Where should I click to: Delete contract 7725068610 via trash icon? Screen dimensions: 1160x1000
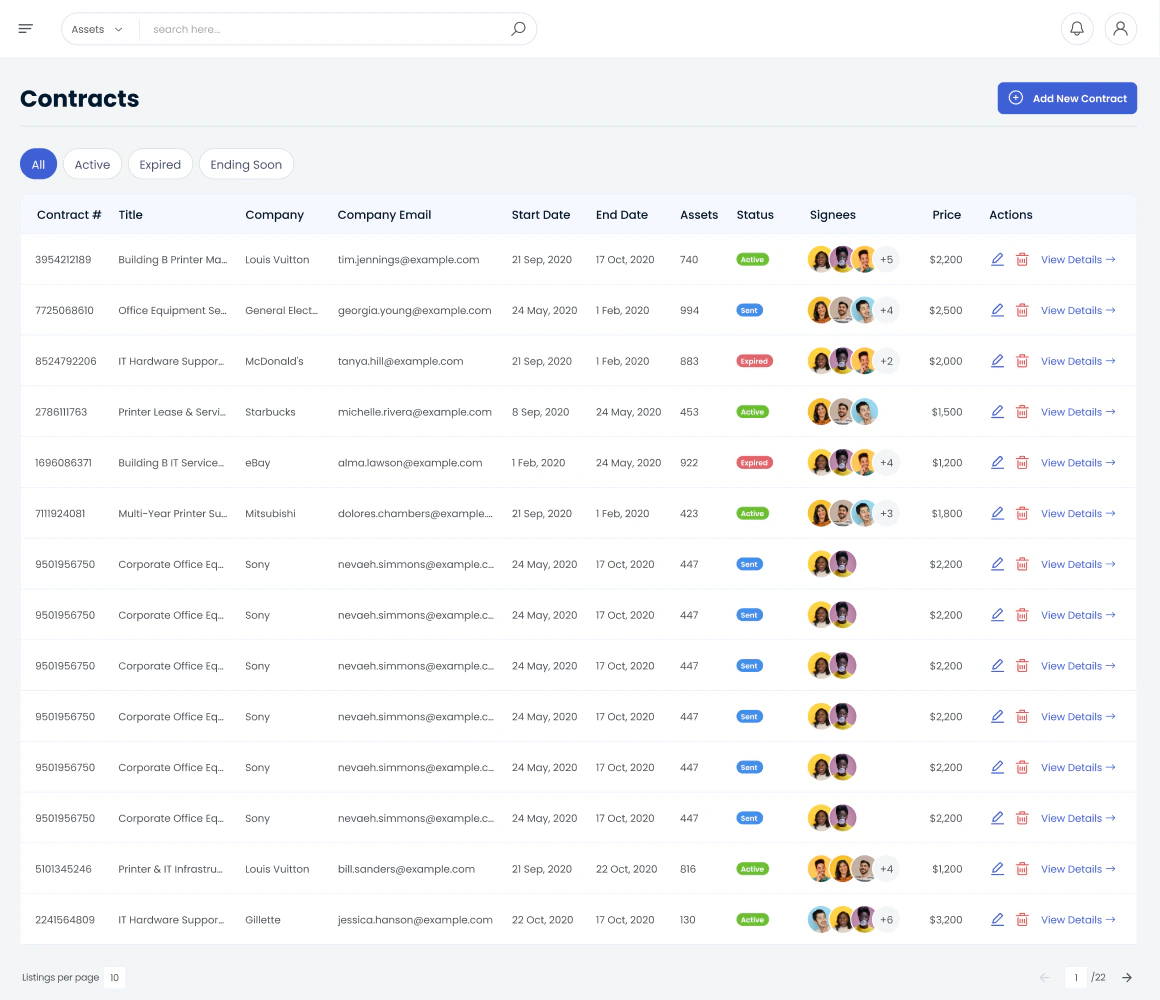coord(1022,311)
